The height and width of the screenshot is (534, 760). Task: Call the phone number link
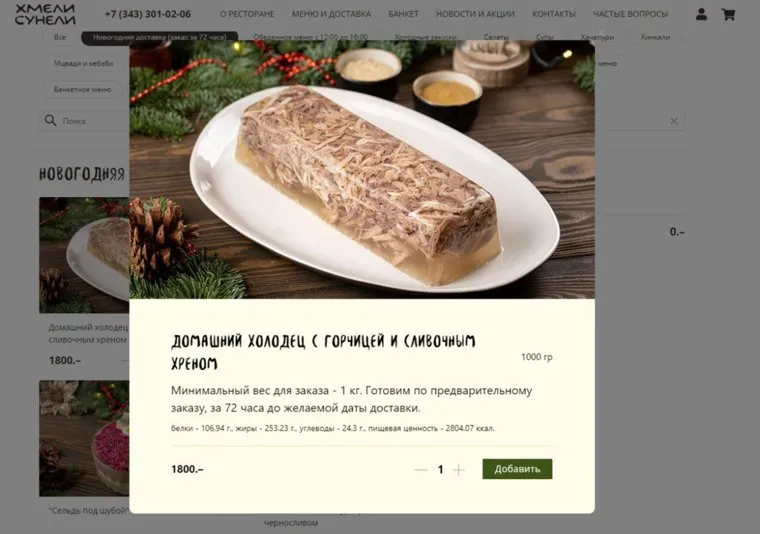(148, 14)
